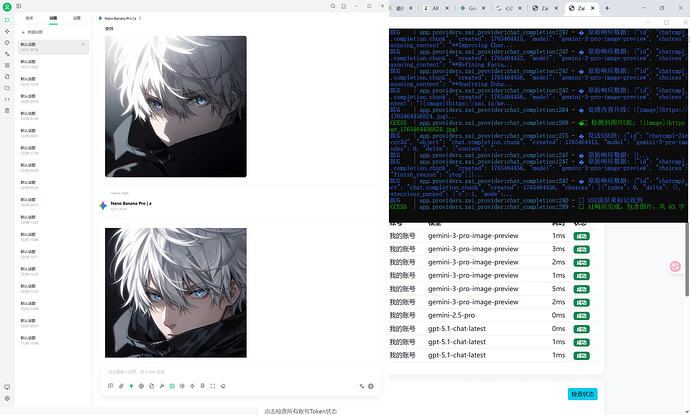The image size is (690, 415).
Task: Click the round send button
Action: [371, 386]
